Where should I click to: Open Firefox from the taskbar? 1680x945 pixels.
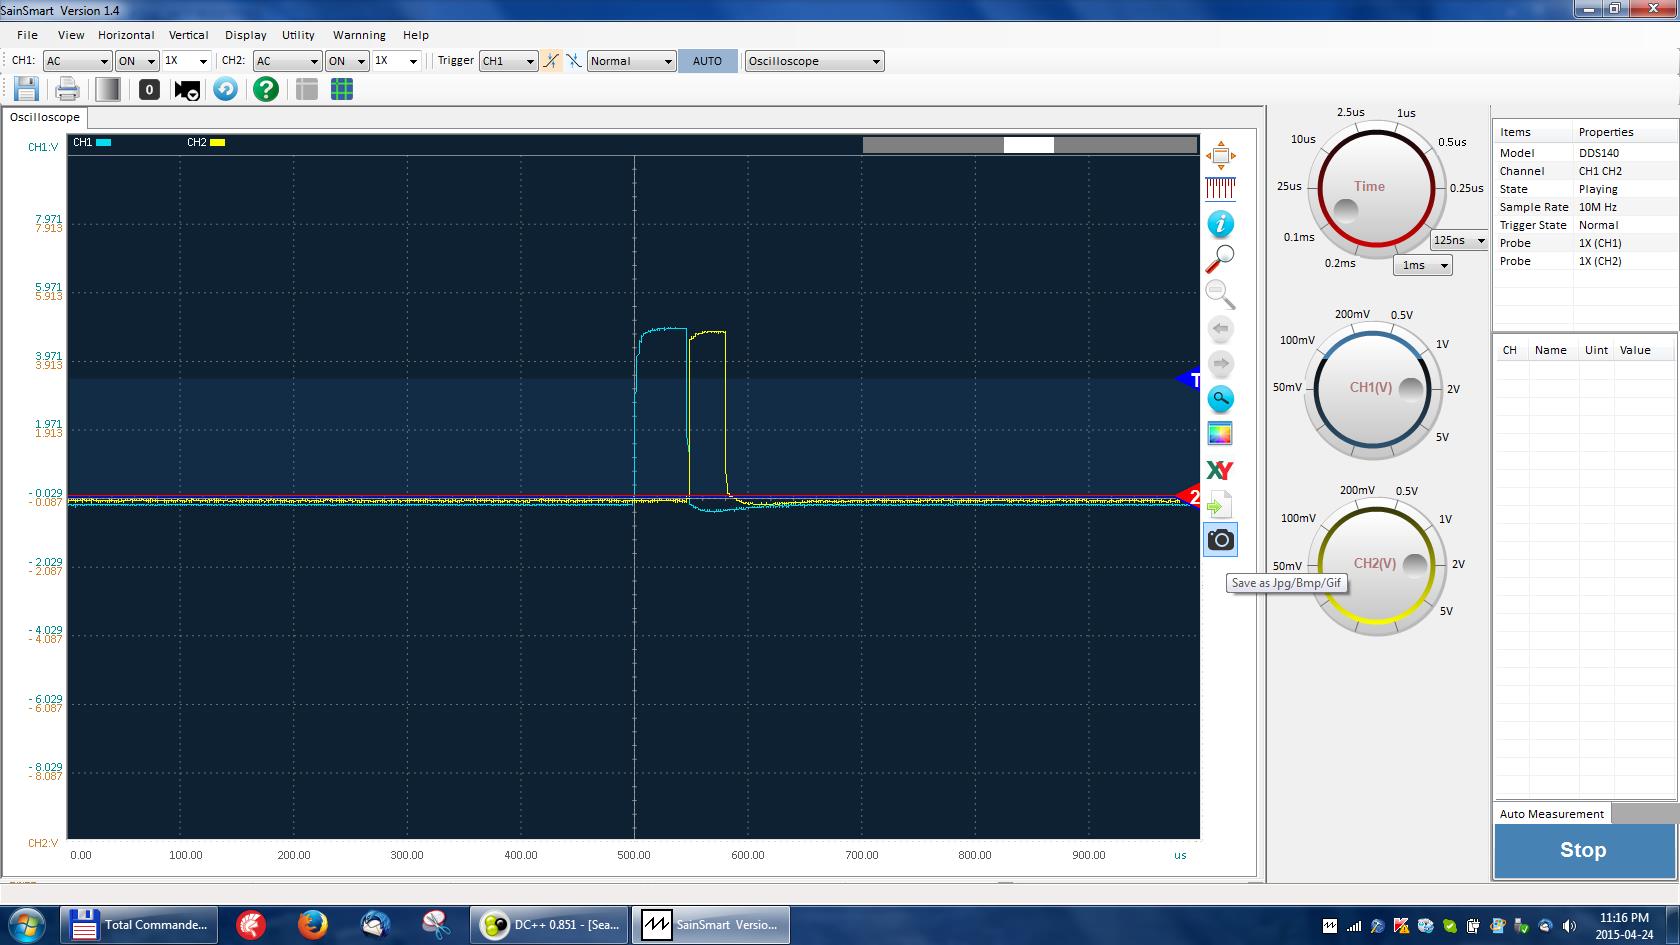point(313,925)
